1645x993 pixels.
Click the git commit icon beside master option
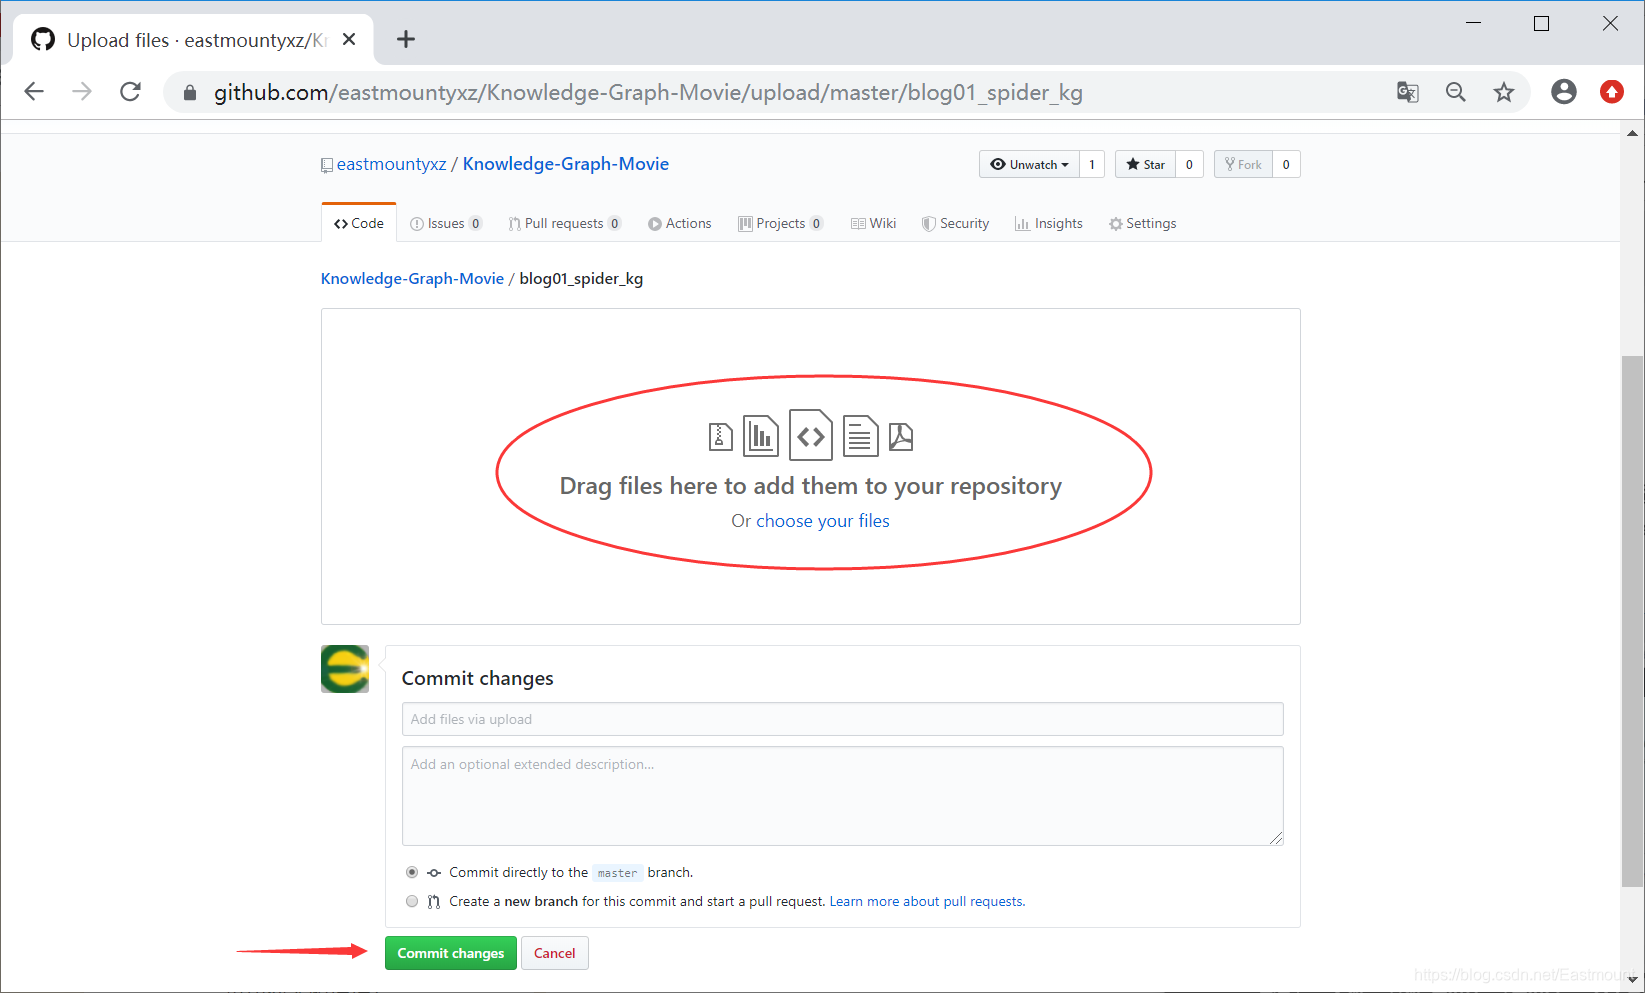click(434, 873)
